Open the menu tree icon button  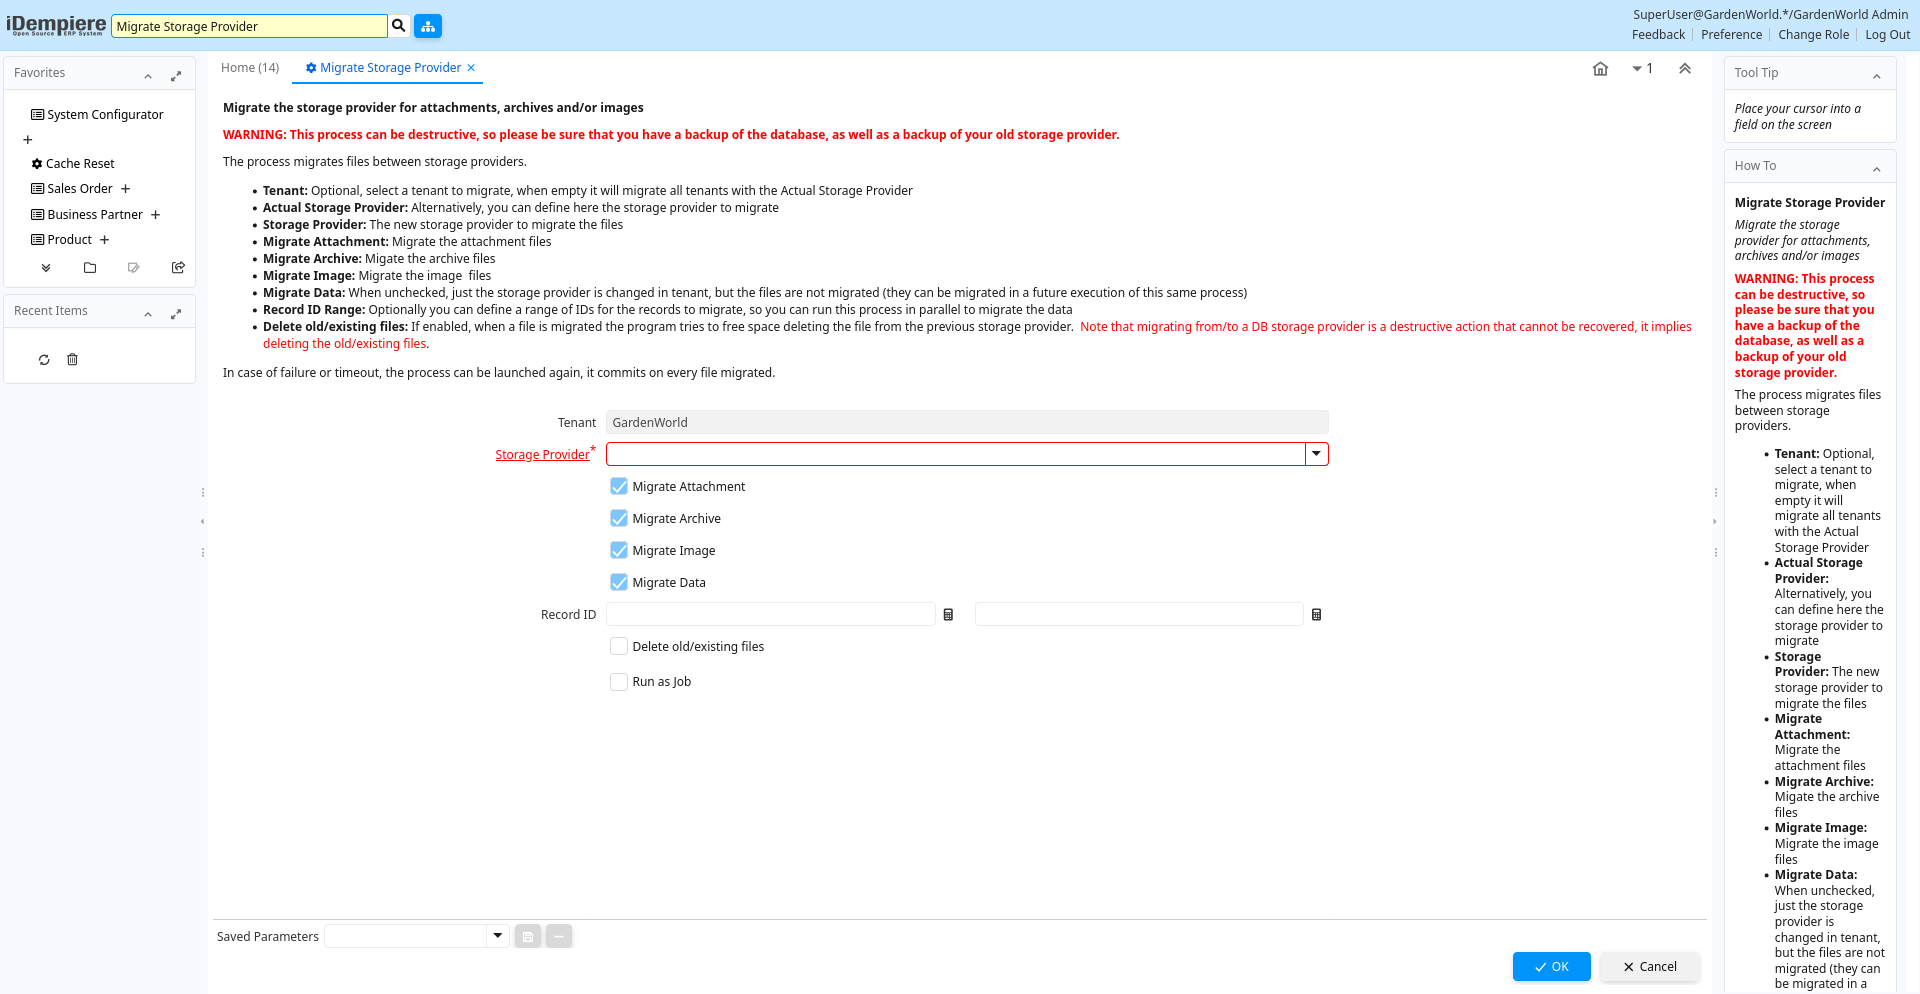[x=428, y=26]
